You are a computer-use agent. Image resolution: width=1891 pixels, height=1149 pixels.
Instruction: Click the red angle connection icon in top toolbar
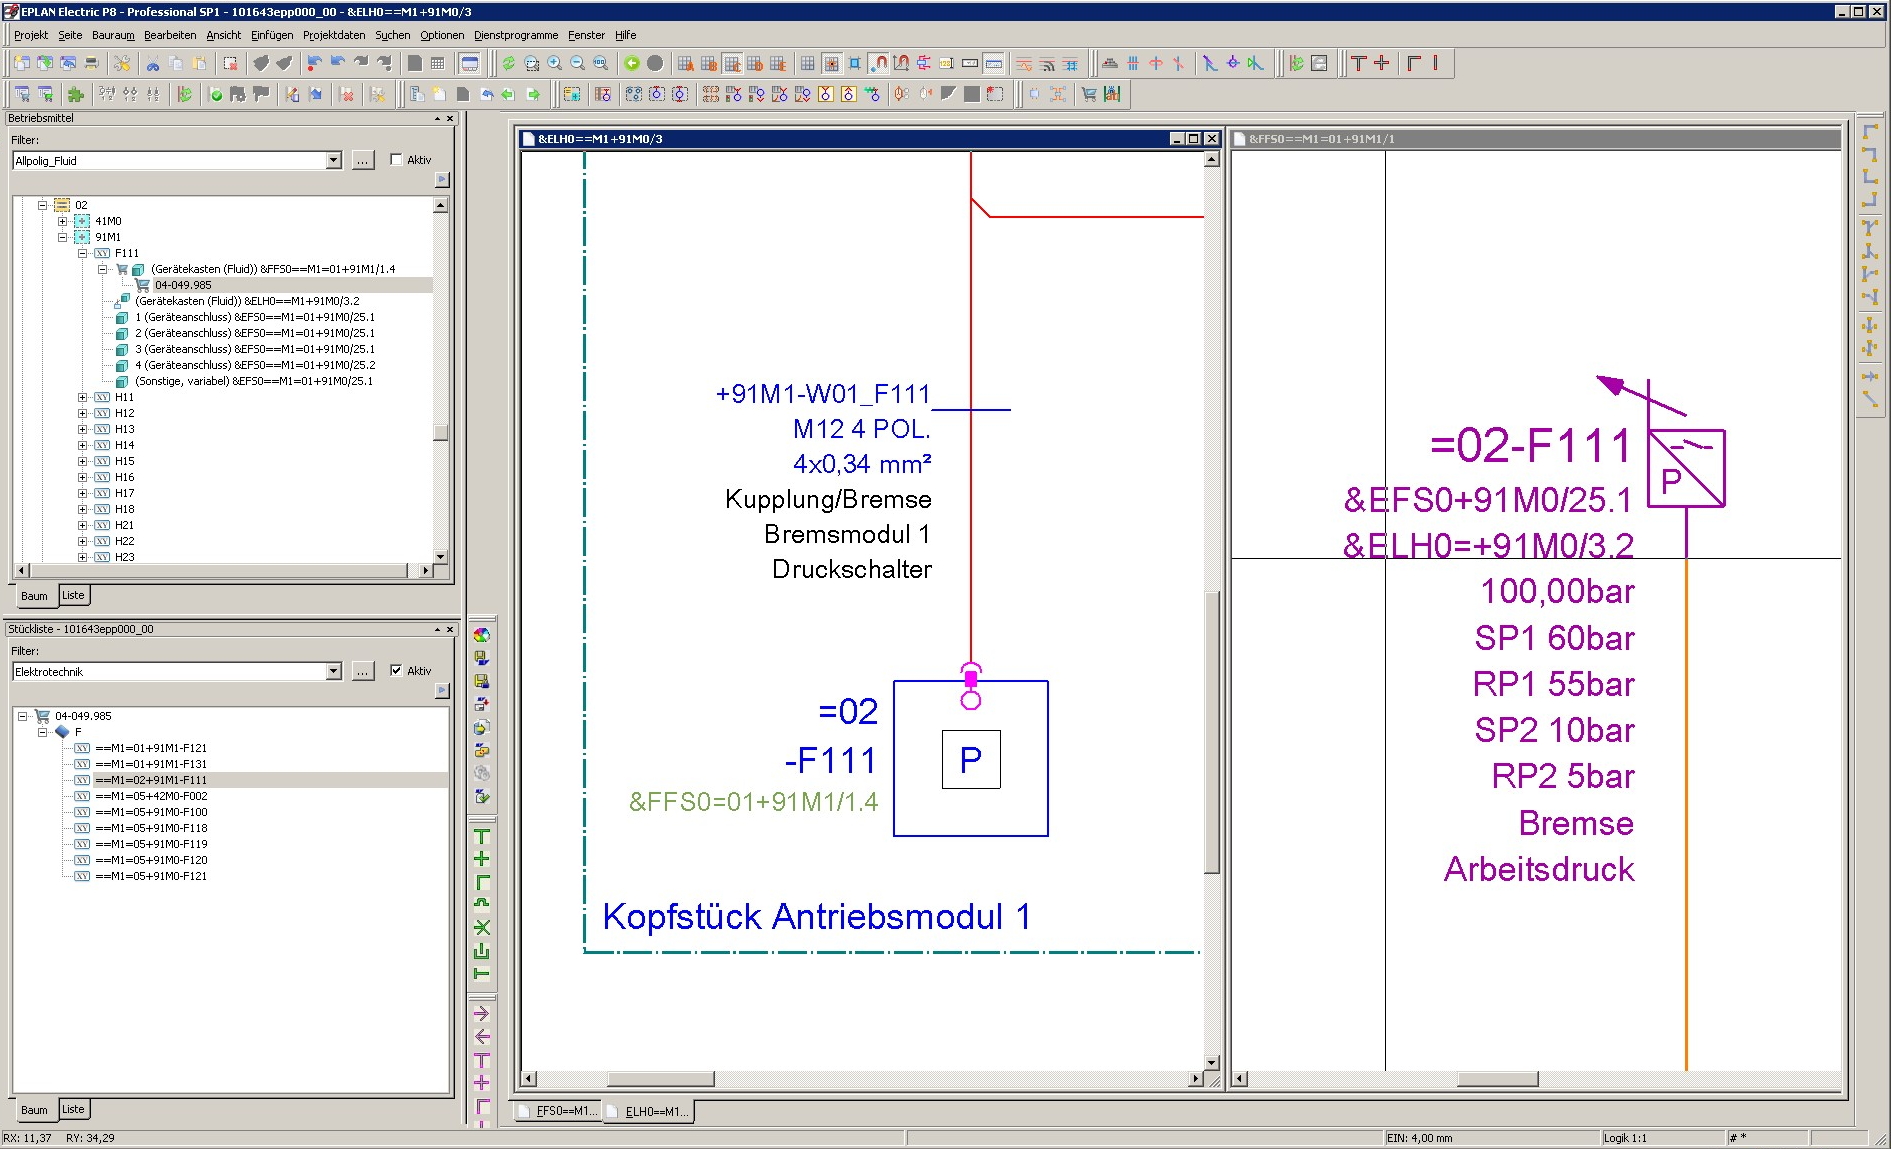1414,63
